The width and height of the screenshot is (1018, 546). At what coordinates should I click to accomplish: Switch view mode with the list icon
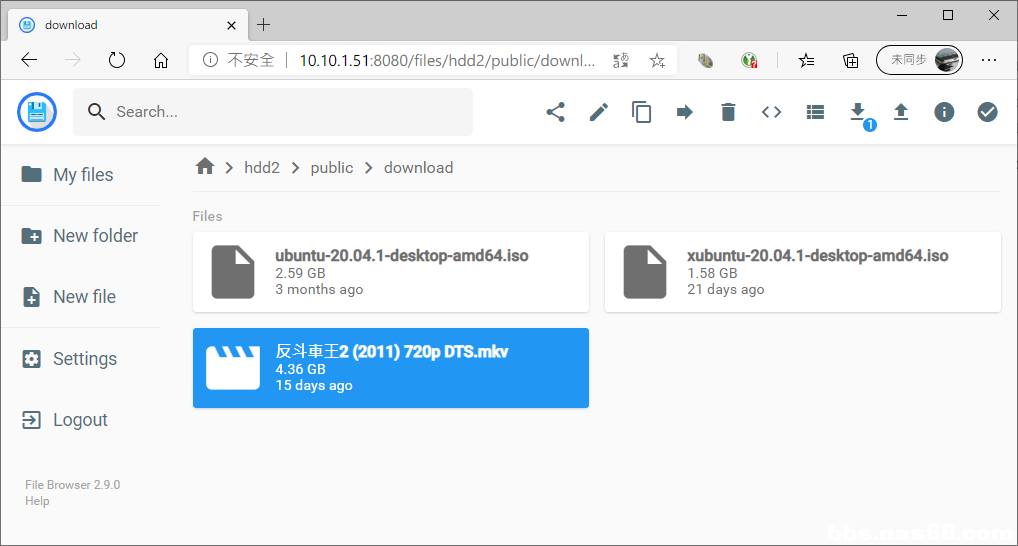pyautogui.click(x=815, y=112)
